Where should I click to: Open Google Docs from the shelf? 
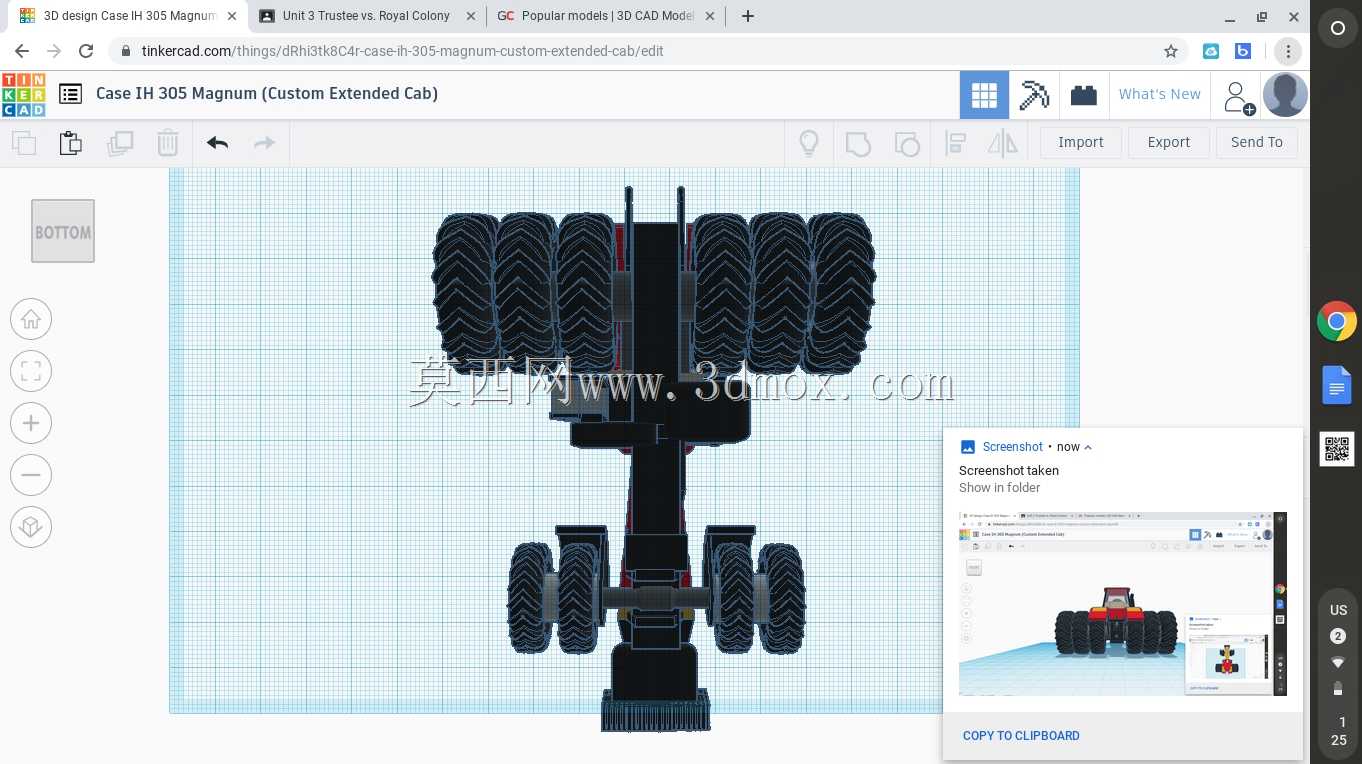(1337, 385)
